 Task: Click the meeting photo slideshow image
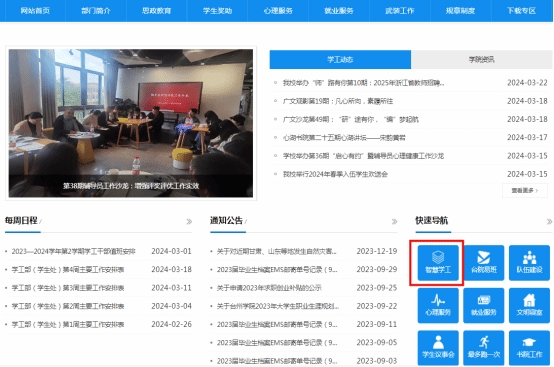click(131, 123)
